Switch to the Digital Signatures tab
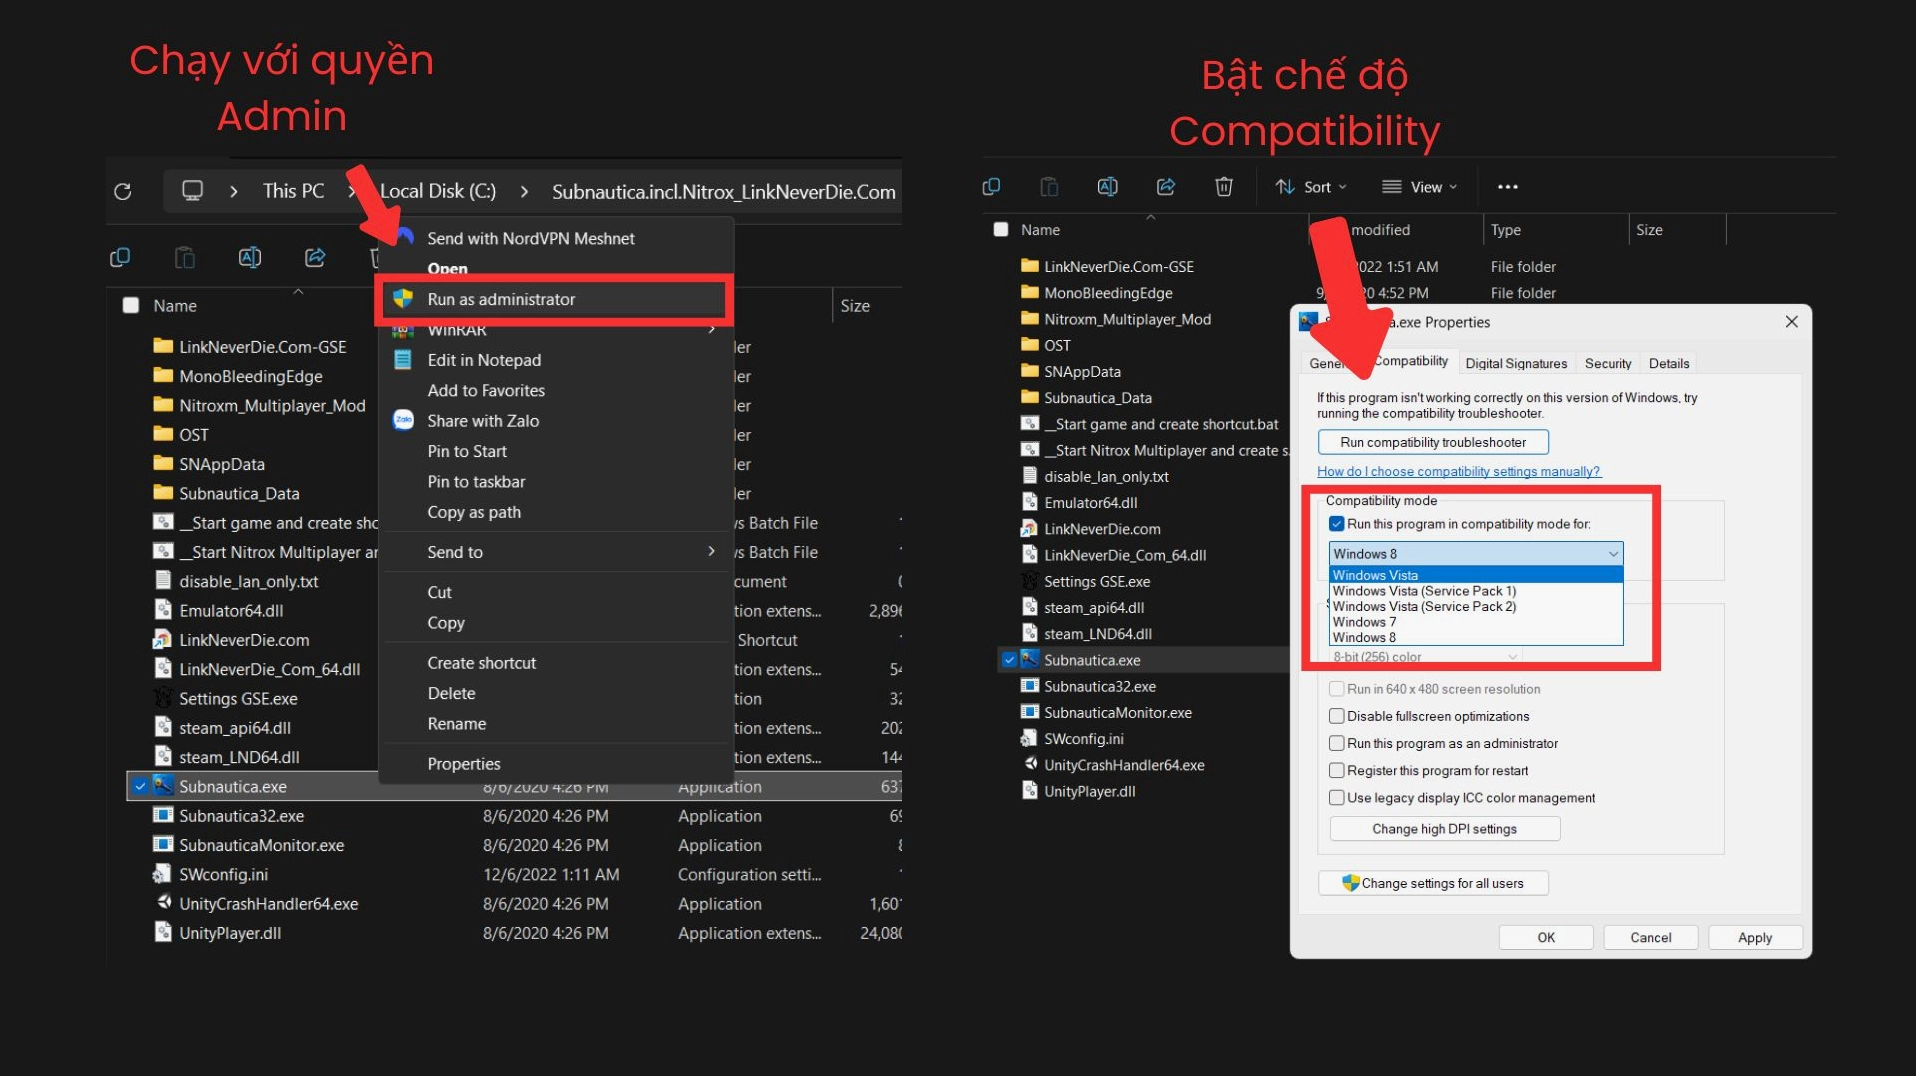The width and height of the screenshot is (1916, 1076). [x=1515, y=364]
